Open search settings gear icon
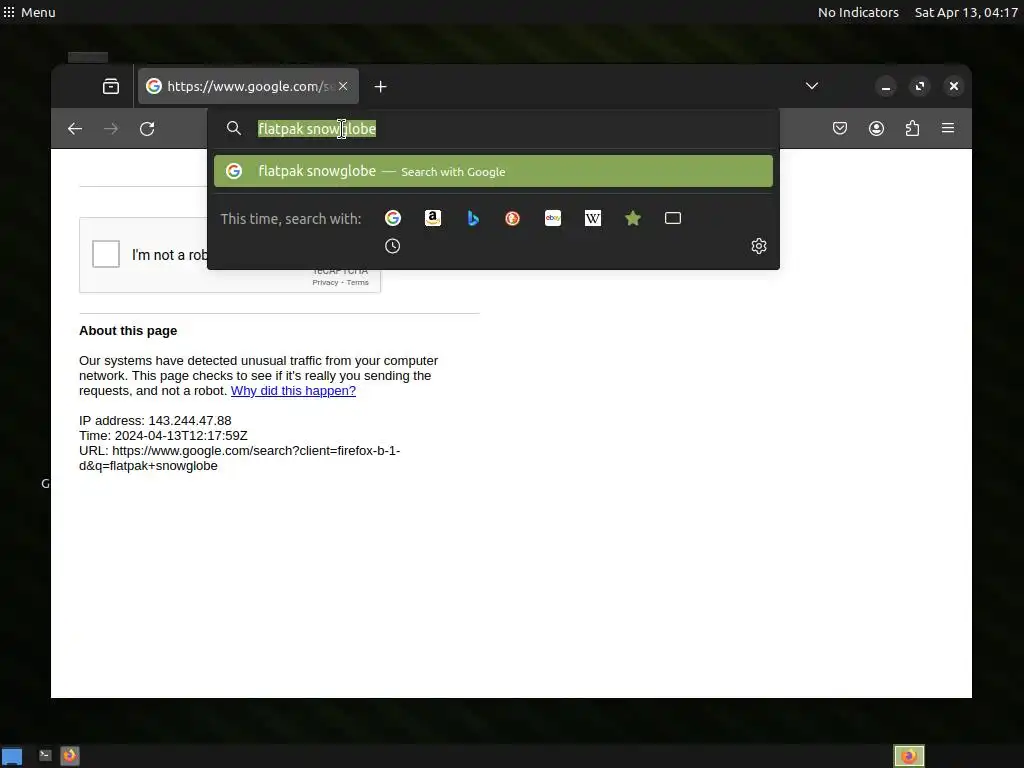 click(x=758, y=246)
